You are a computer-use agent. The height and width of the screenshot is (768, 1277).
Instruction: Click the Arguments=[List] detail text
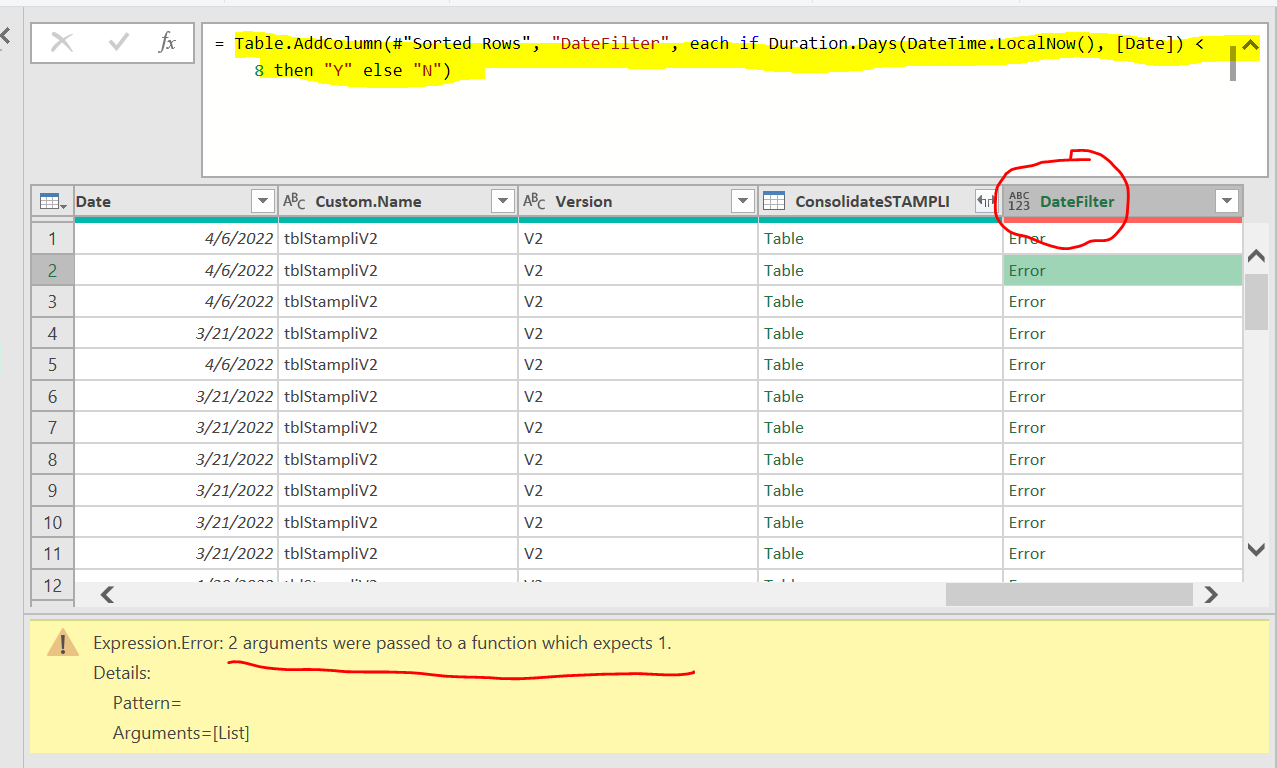[181, 733]
